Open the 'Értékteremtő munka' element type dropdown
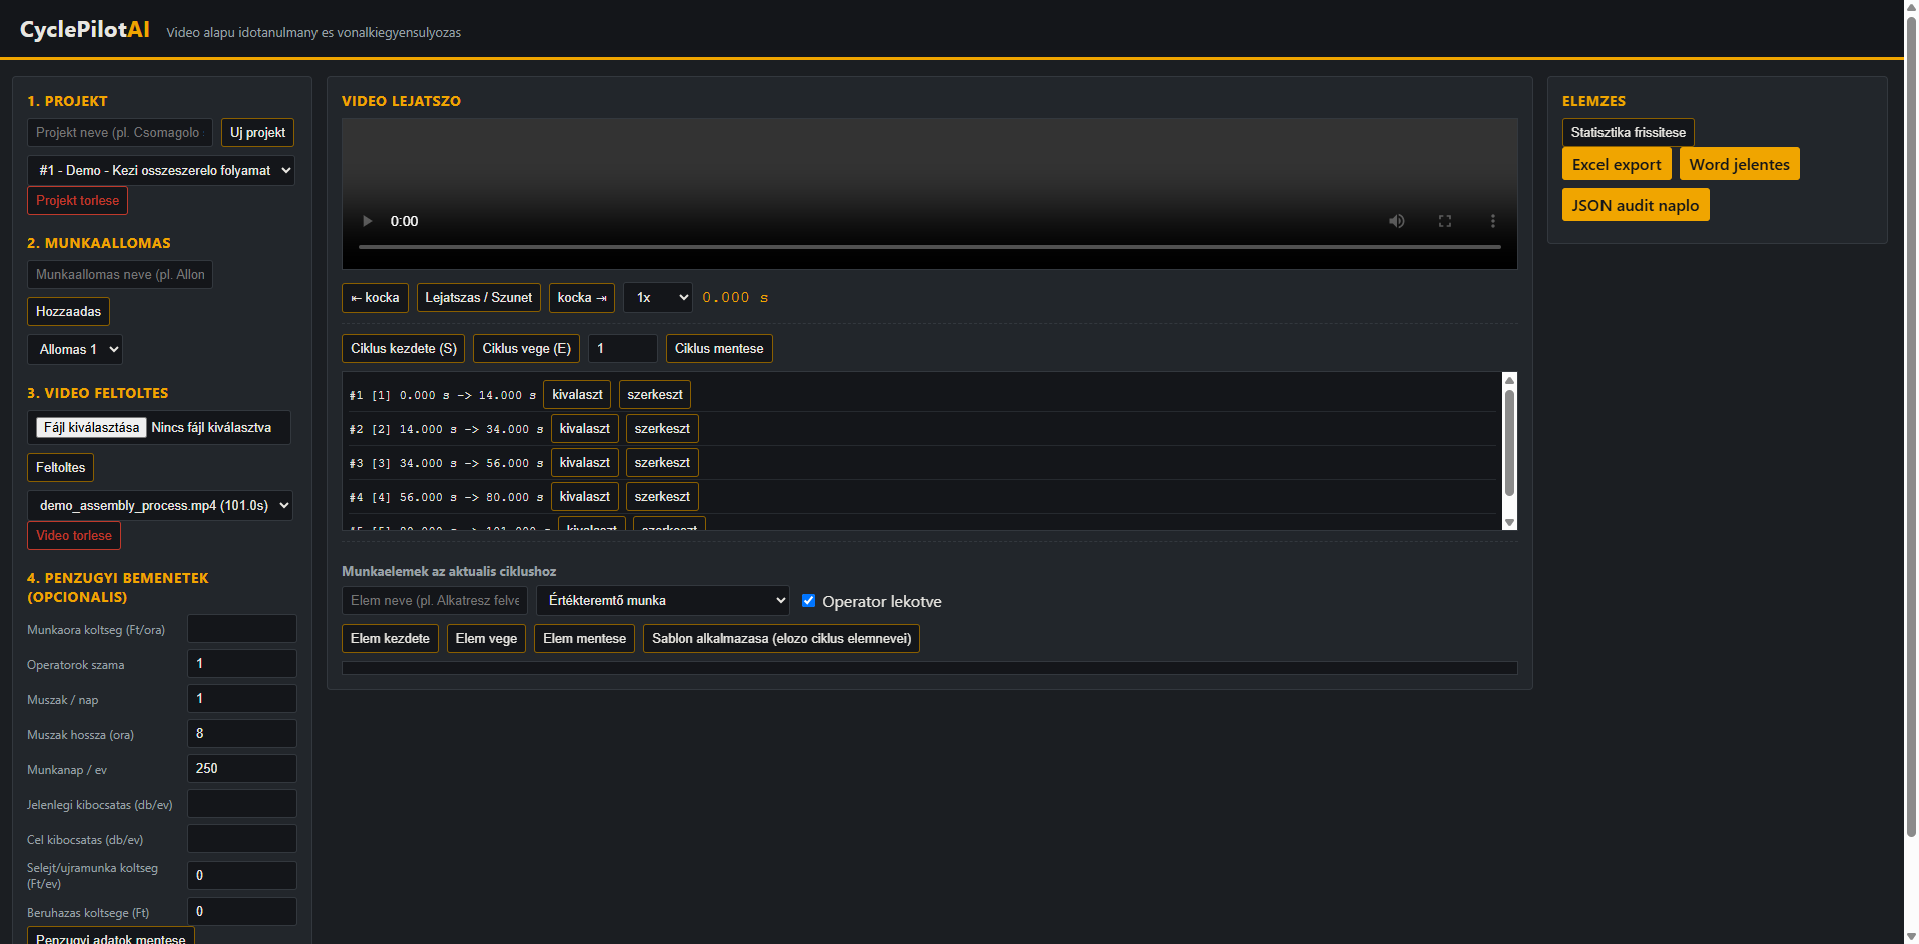 pyautogui.click(x=663, y=601)
